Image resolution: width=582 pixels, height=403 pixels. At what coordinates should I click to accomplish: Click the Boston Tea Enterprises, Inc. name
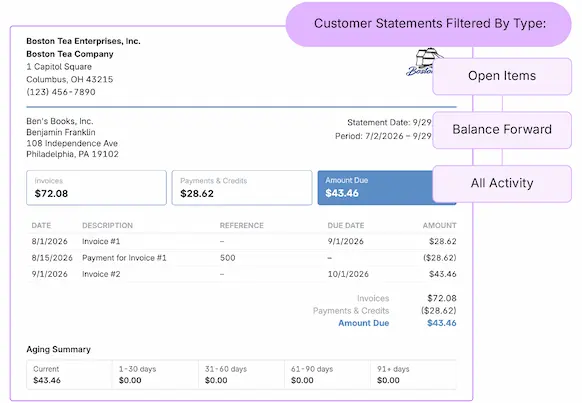point(83,41)
